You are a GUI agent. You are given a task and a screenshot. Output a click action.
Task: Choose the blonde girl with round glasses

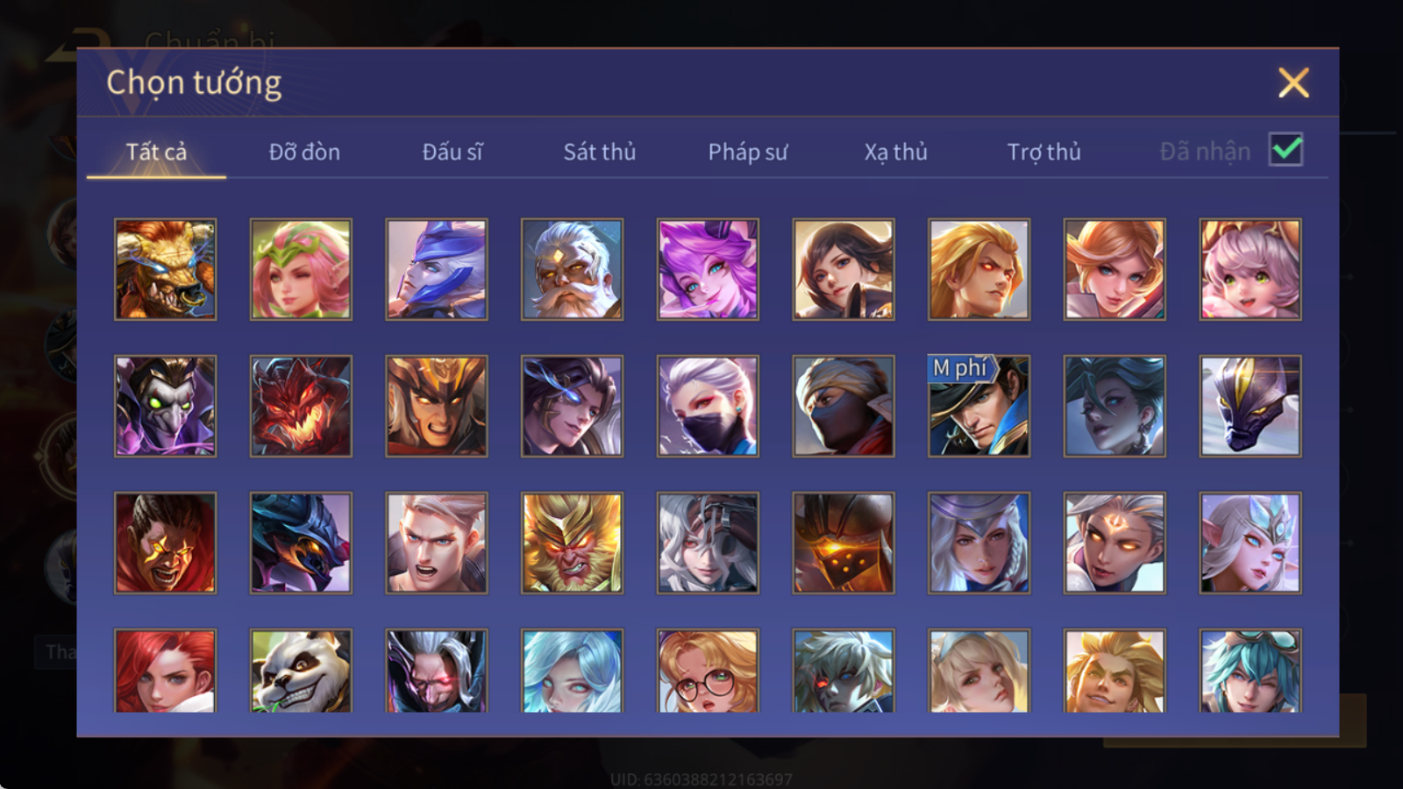708,670
